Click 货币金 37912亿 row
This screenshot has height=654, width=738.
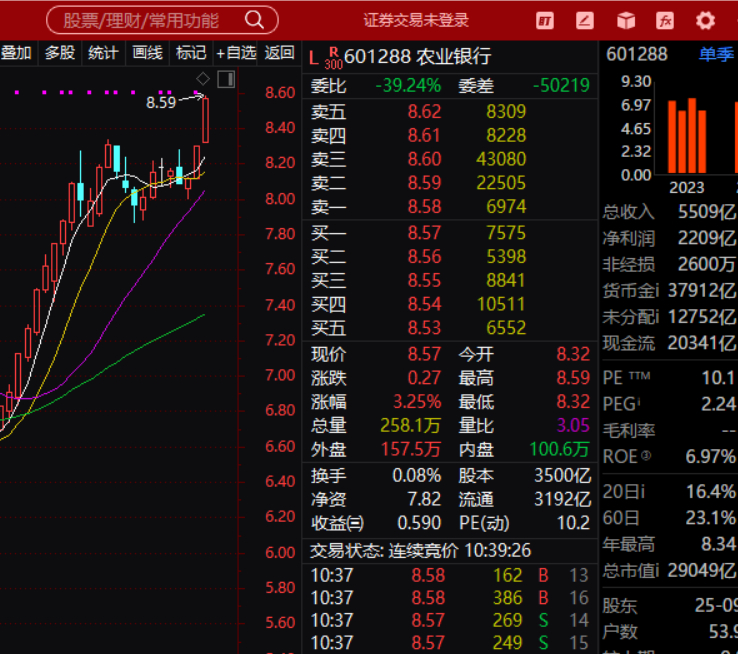click(669, 291)
